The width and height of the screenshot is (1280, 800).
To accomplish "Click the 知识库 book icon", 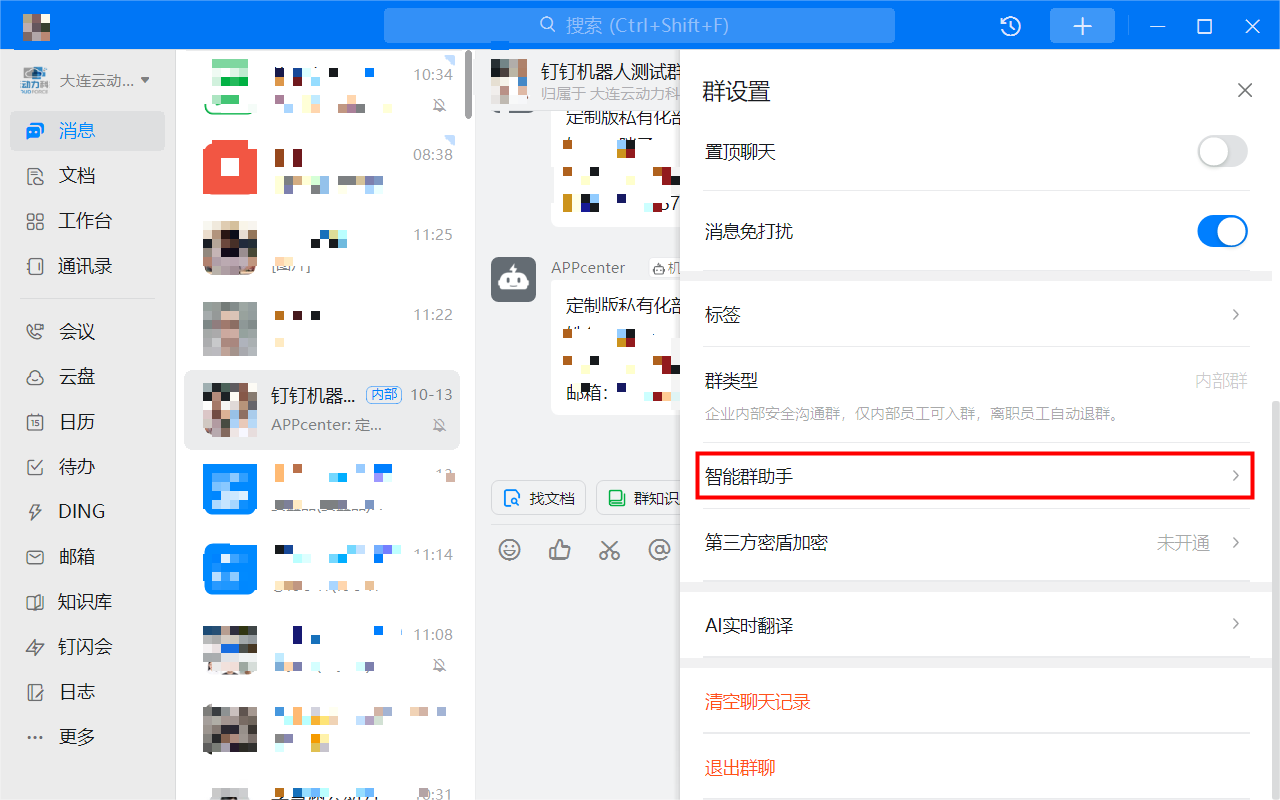I will click(35, 602).
